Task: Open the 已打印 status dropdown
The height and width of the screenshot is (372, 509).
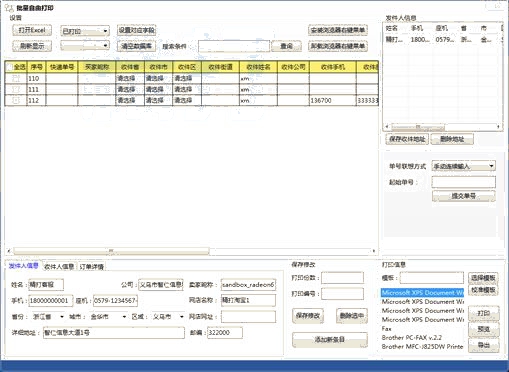Action: pyautogui.click(x=85, y=31)
